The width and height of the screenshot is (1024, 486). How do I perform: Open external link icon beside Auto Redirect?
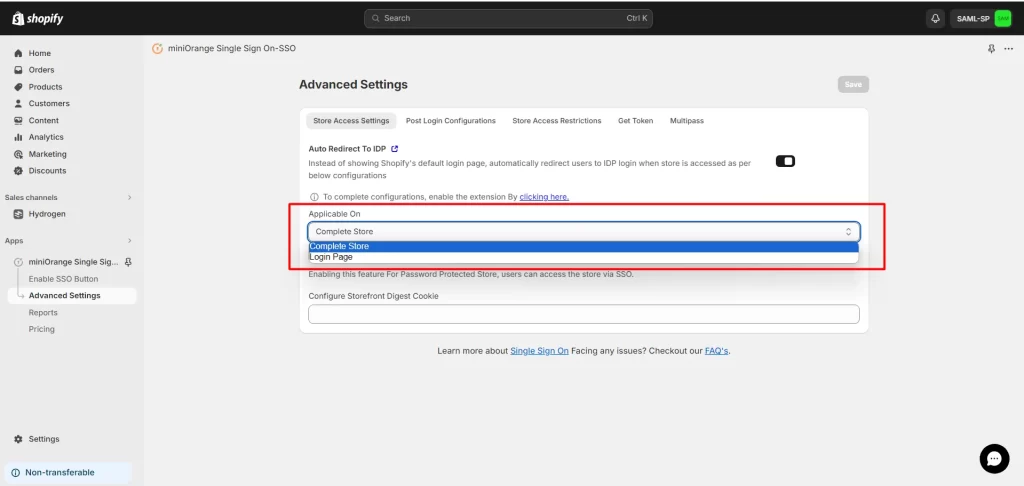[395, 148]
